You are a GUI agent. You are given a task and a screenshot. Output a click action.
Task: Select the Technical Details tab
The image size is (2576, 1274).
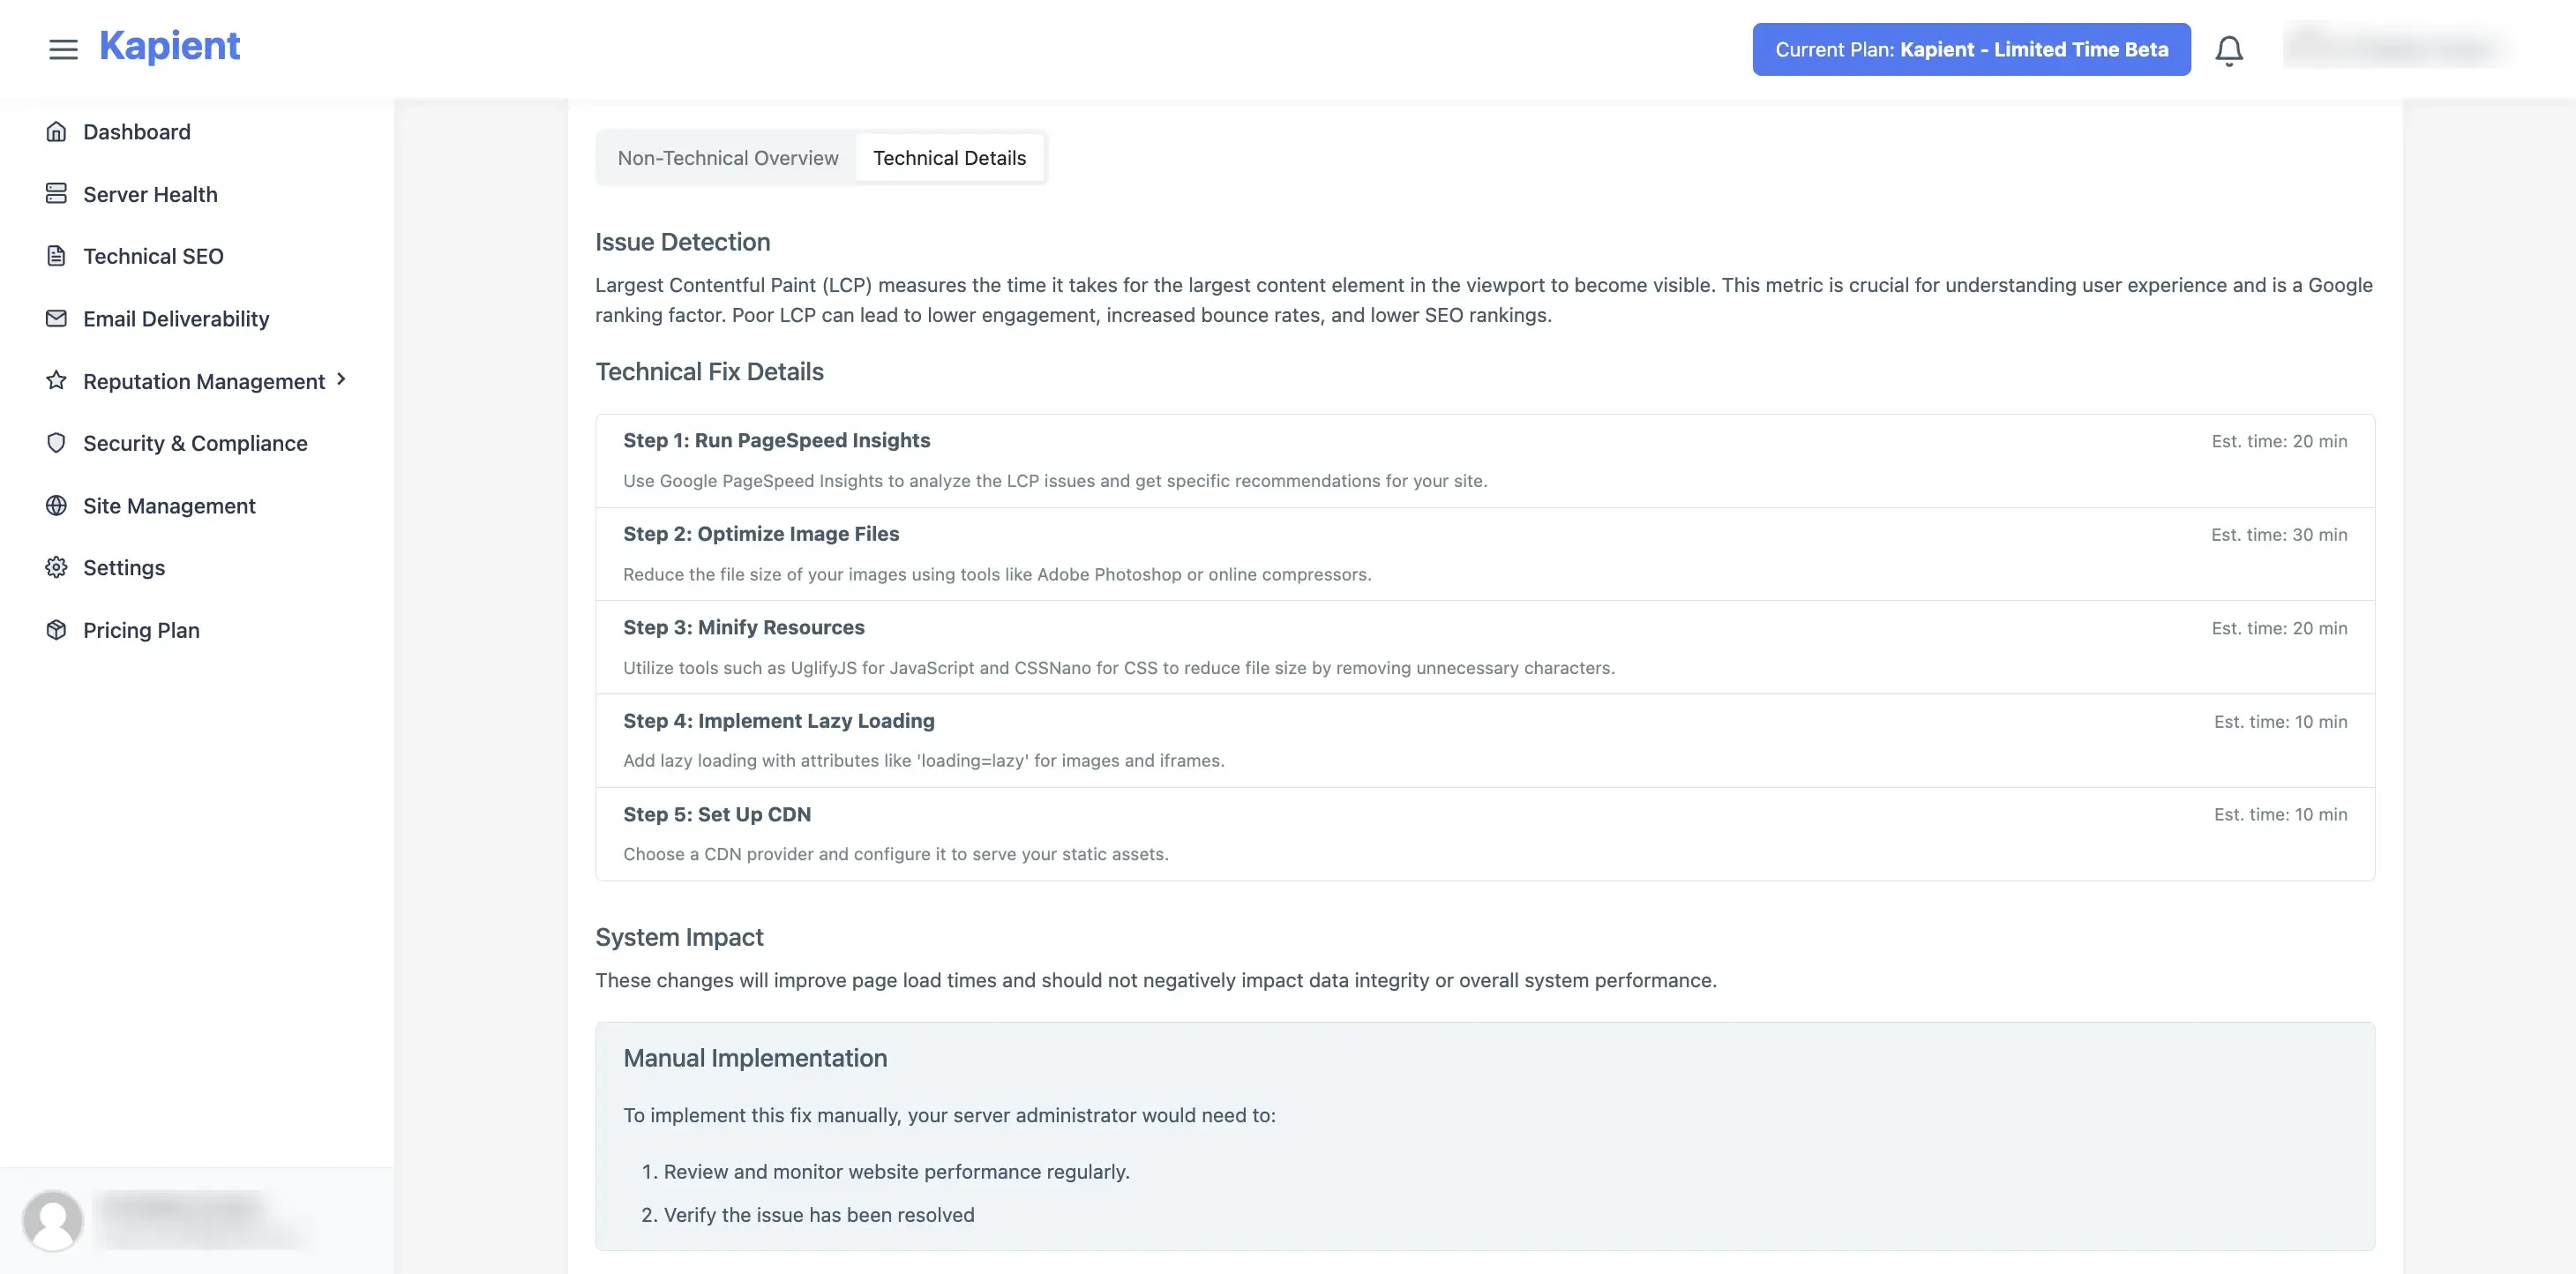(x=949, y=158)
